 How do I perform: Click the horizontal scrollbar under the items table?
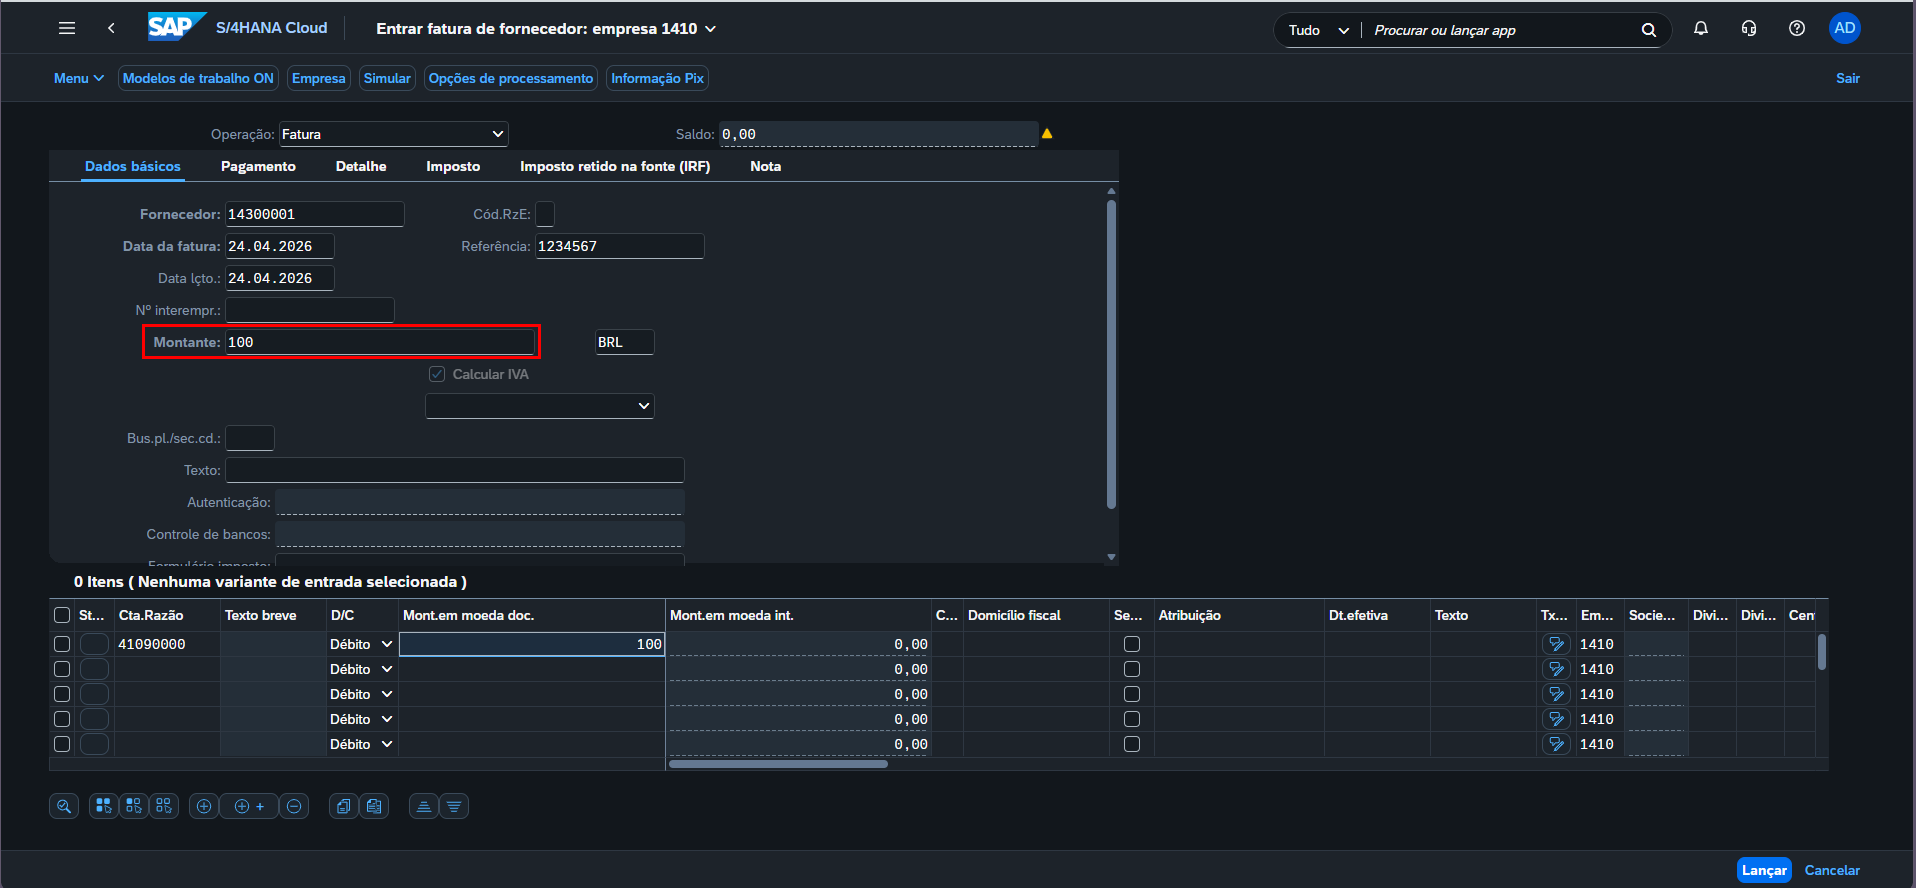coord(778,764)
